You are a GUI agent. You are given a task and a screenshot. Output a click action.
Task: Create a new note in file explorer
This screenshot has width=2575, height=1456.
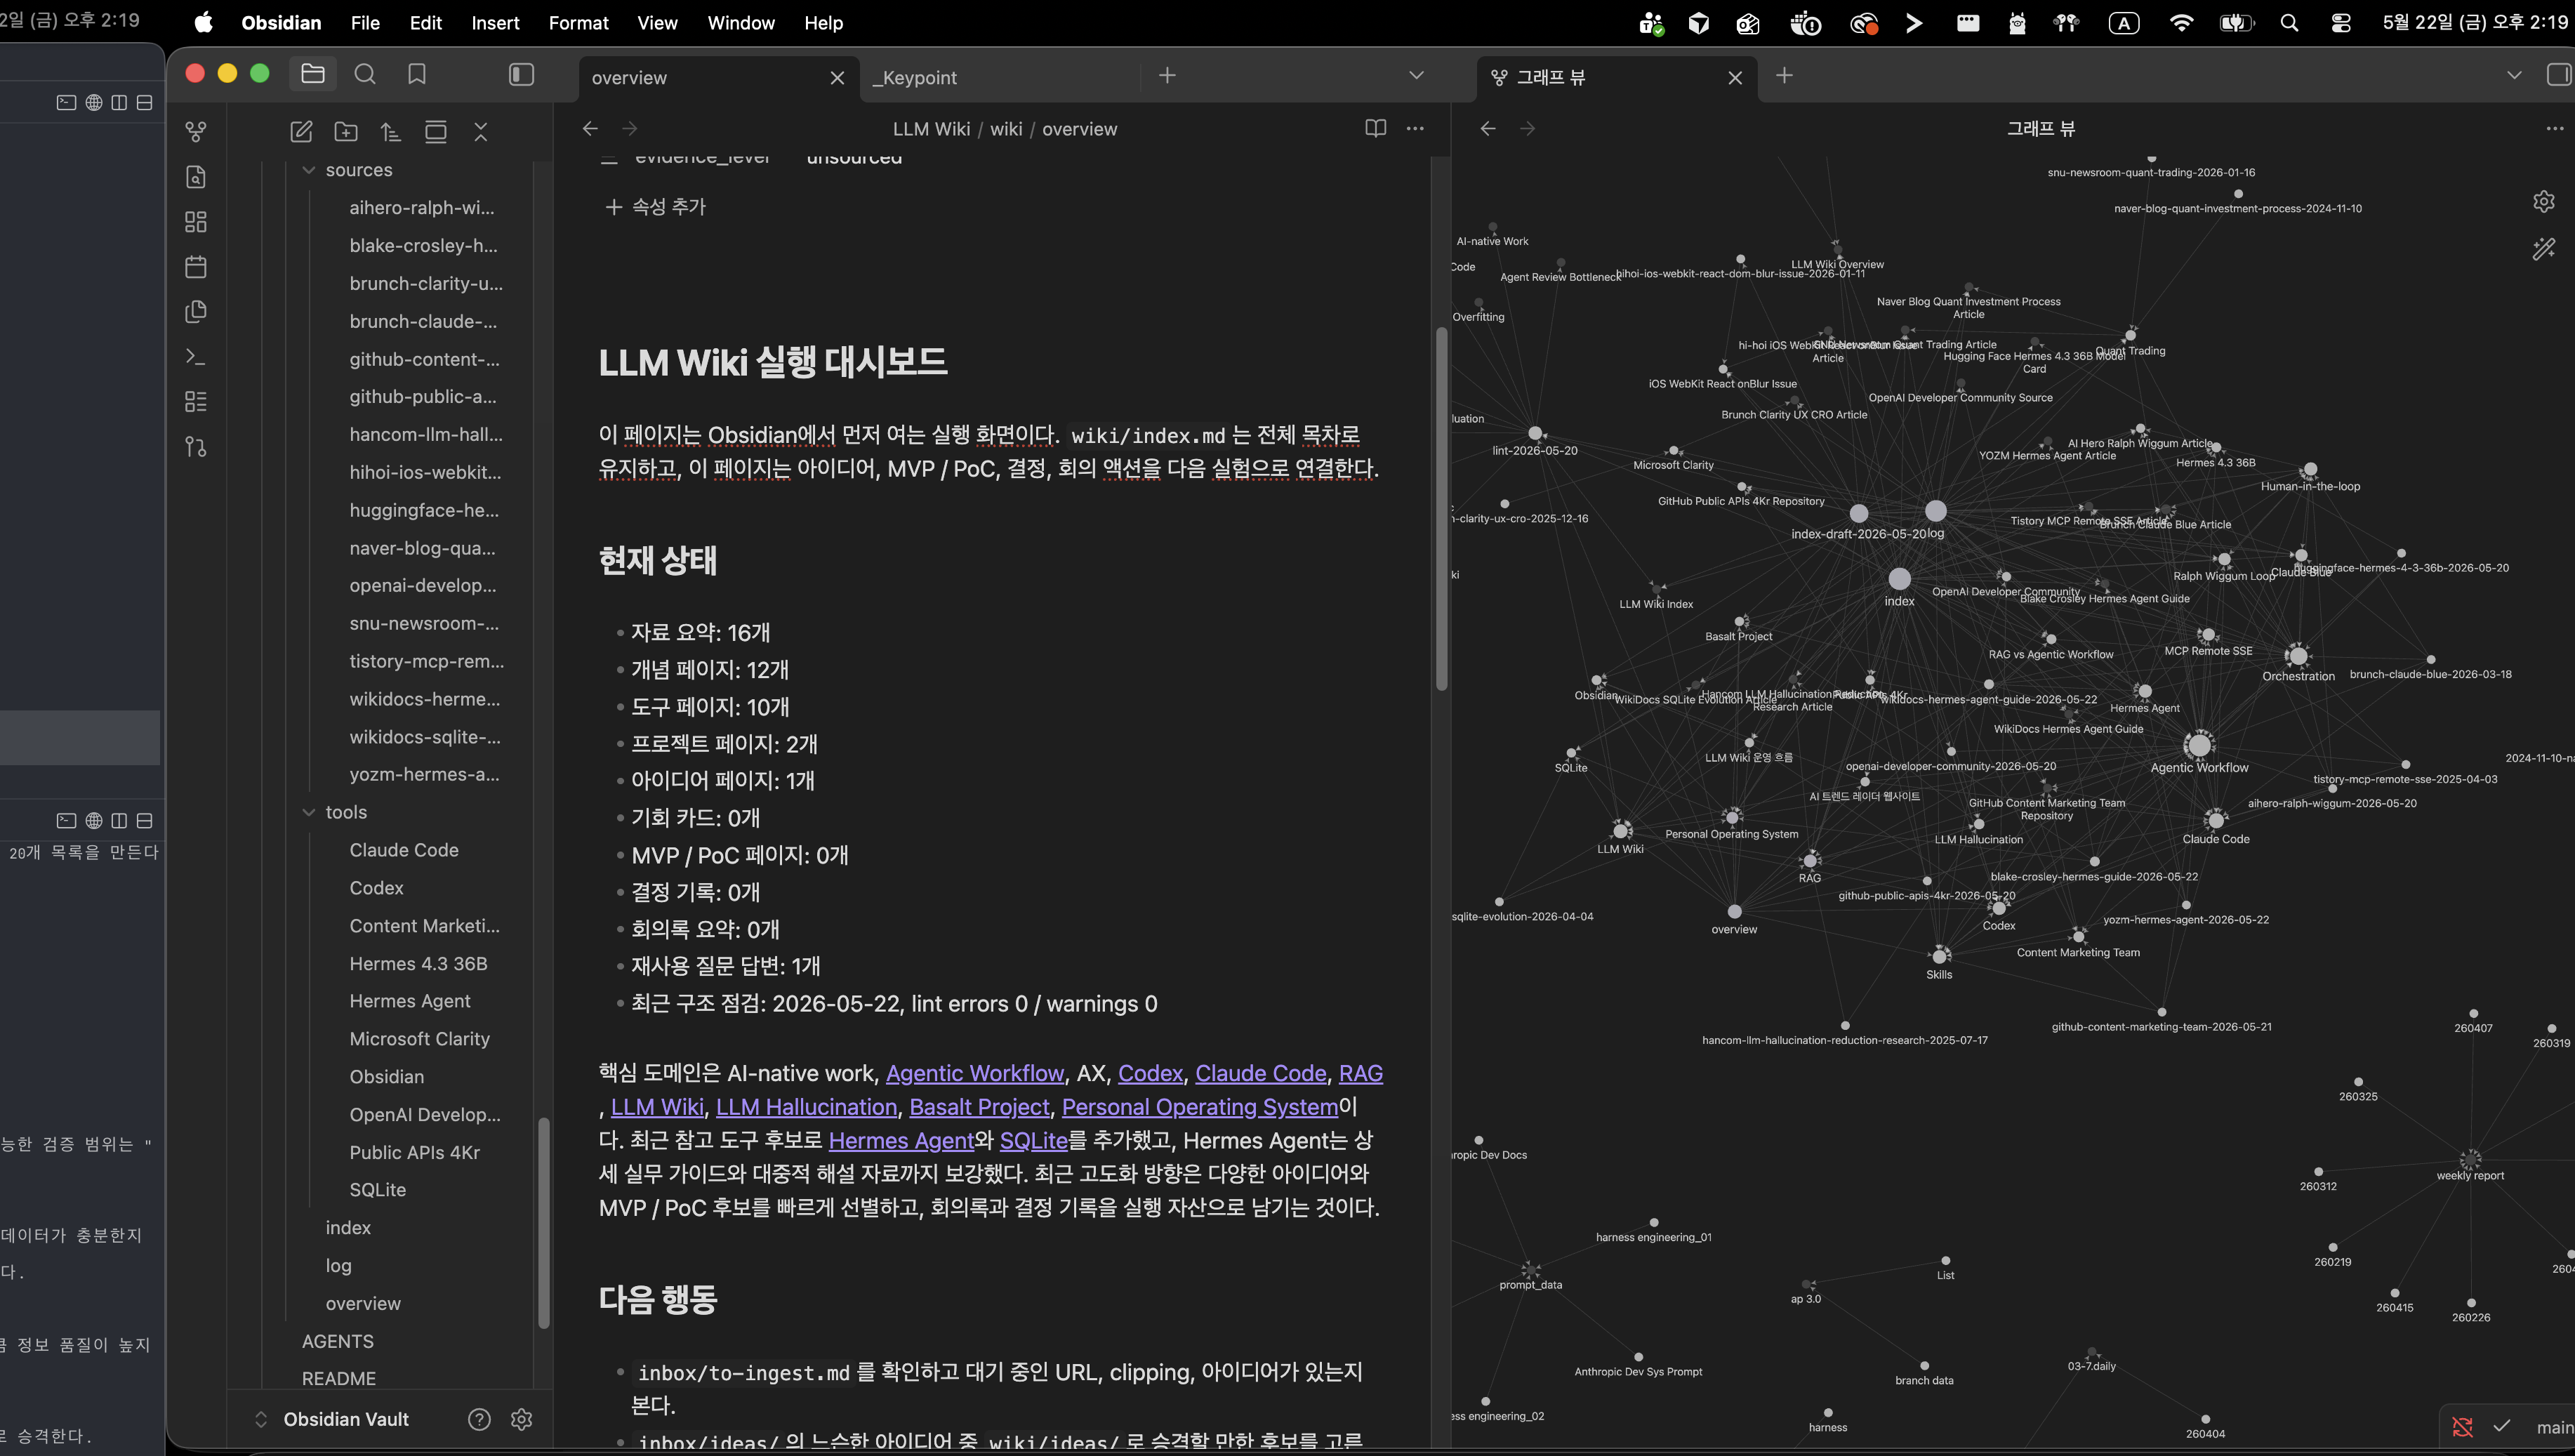click(x=301, y=131)
